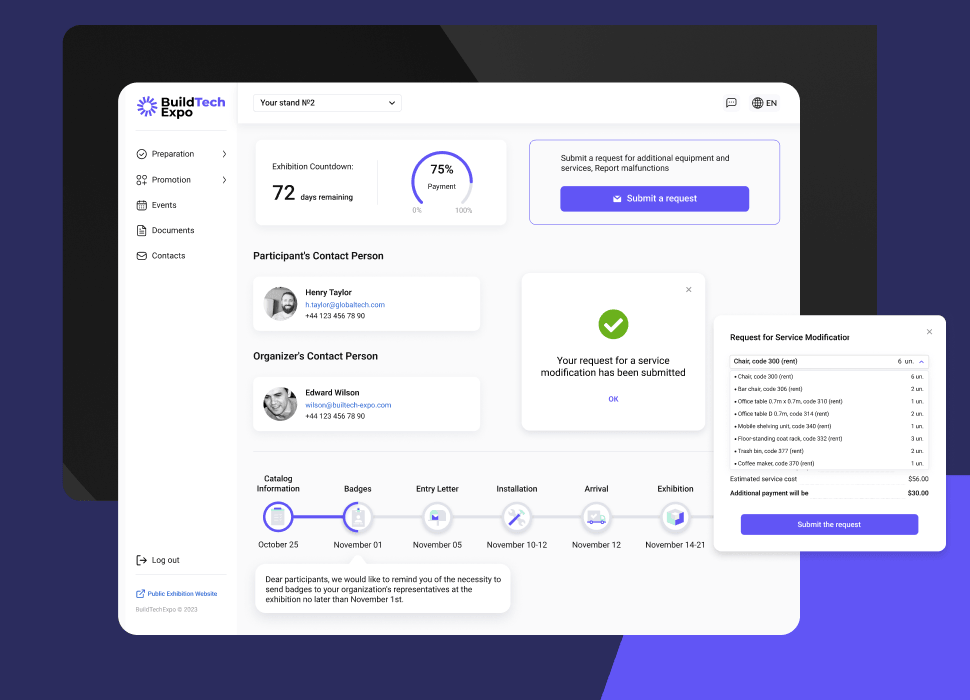Viewport: 970px width, 700px height.
Task: Click the envelope icon in Submit a request
Action: tap(617, 198)
